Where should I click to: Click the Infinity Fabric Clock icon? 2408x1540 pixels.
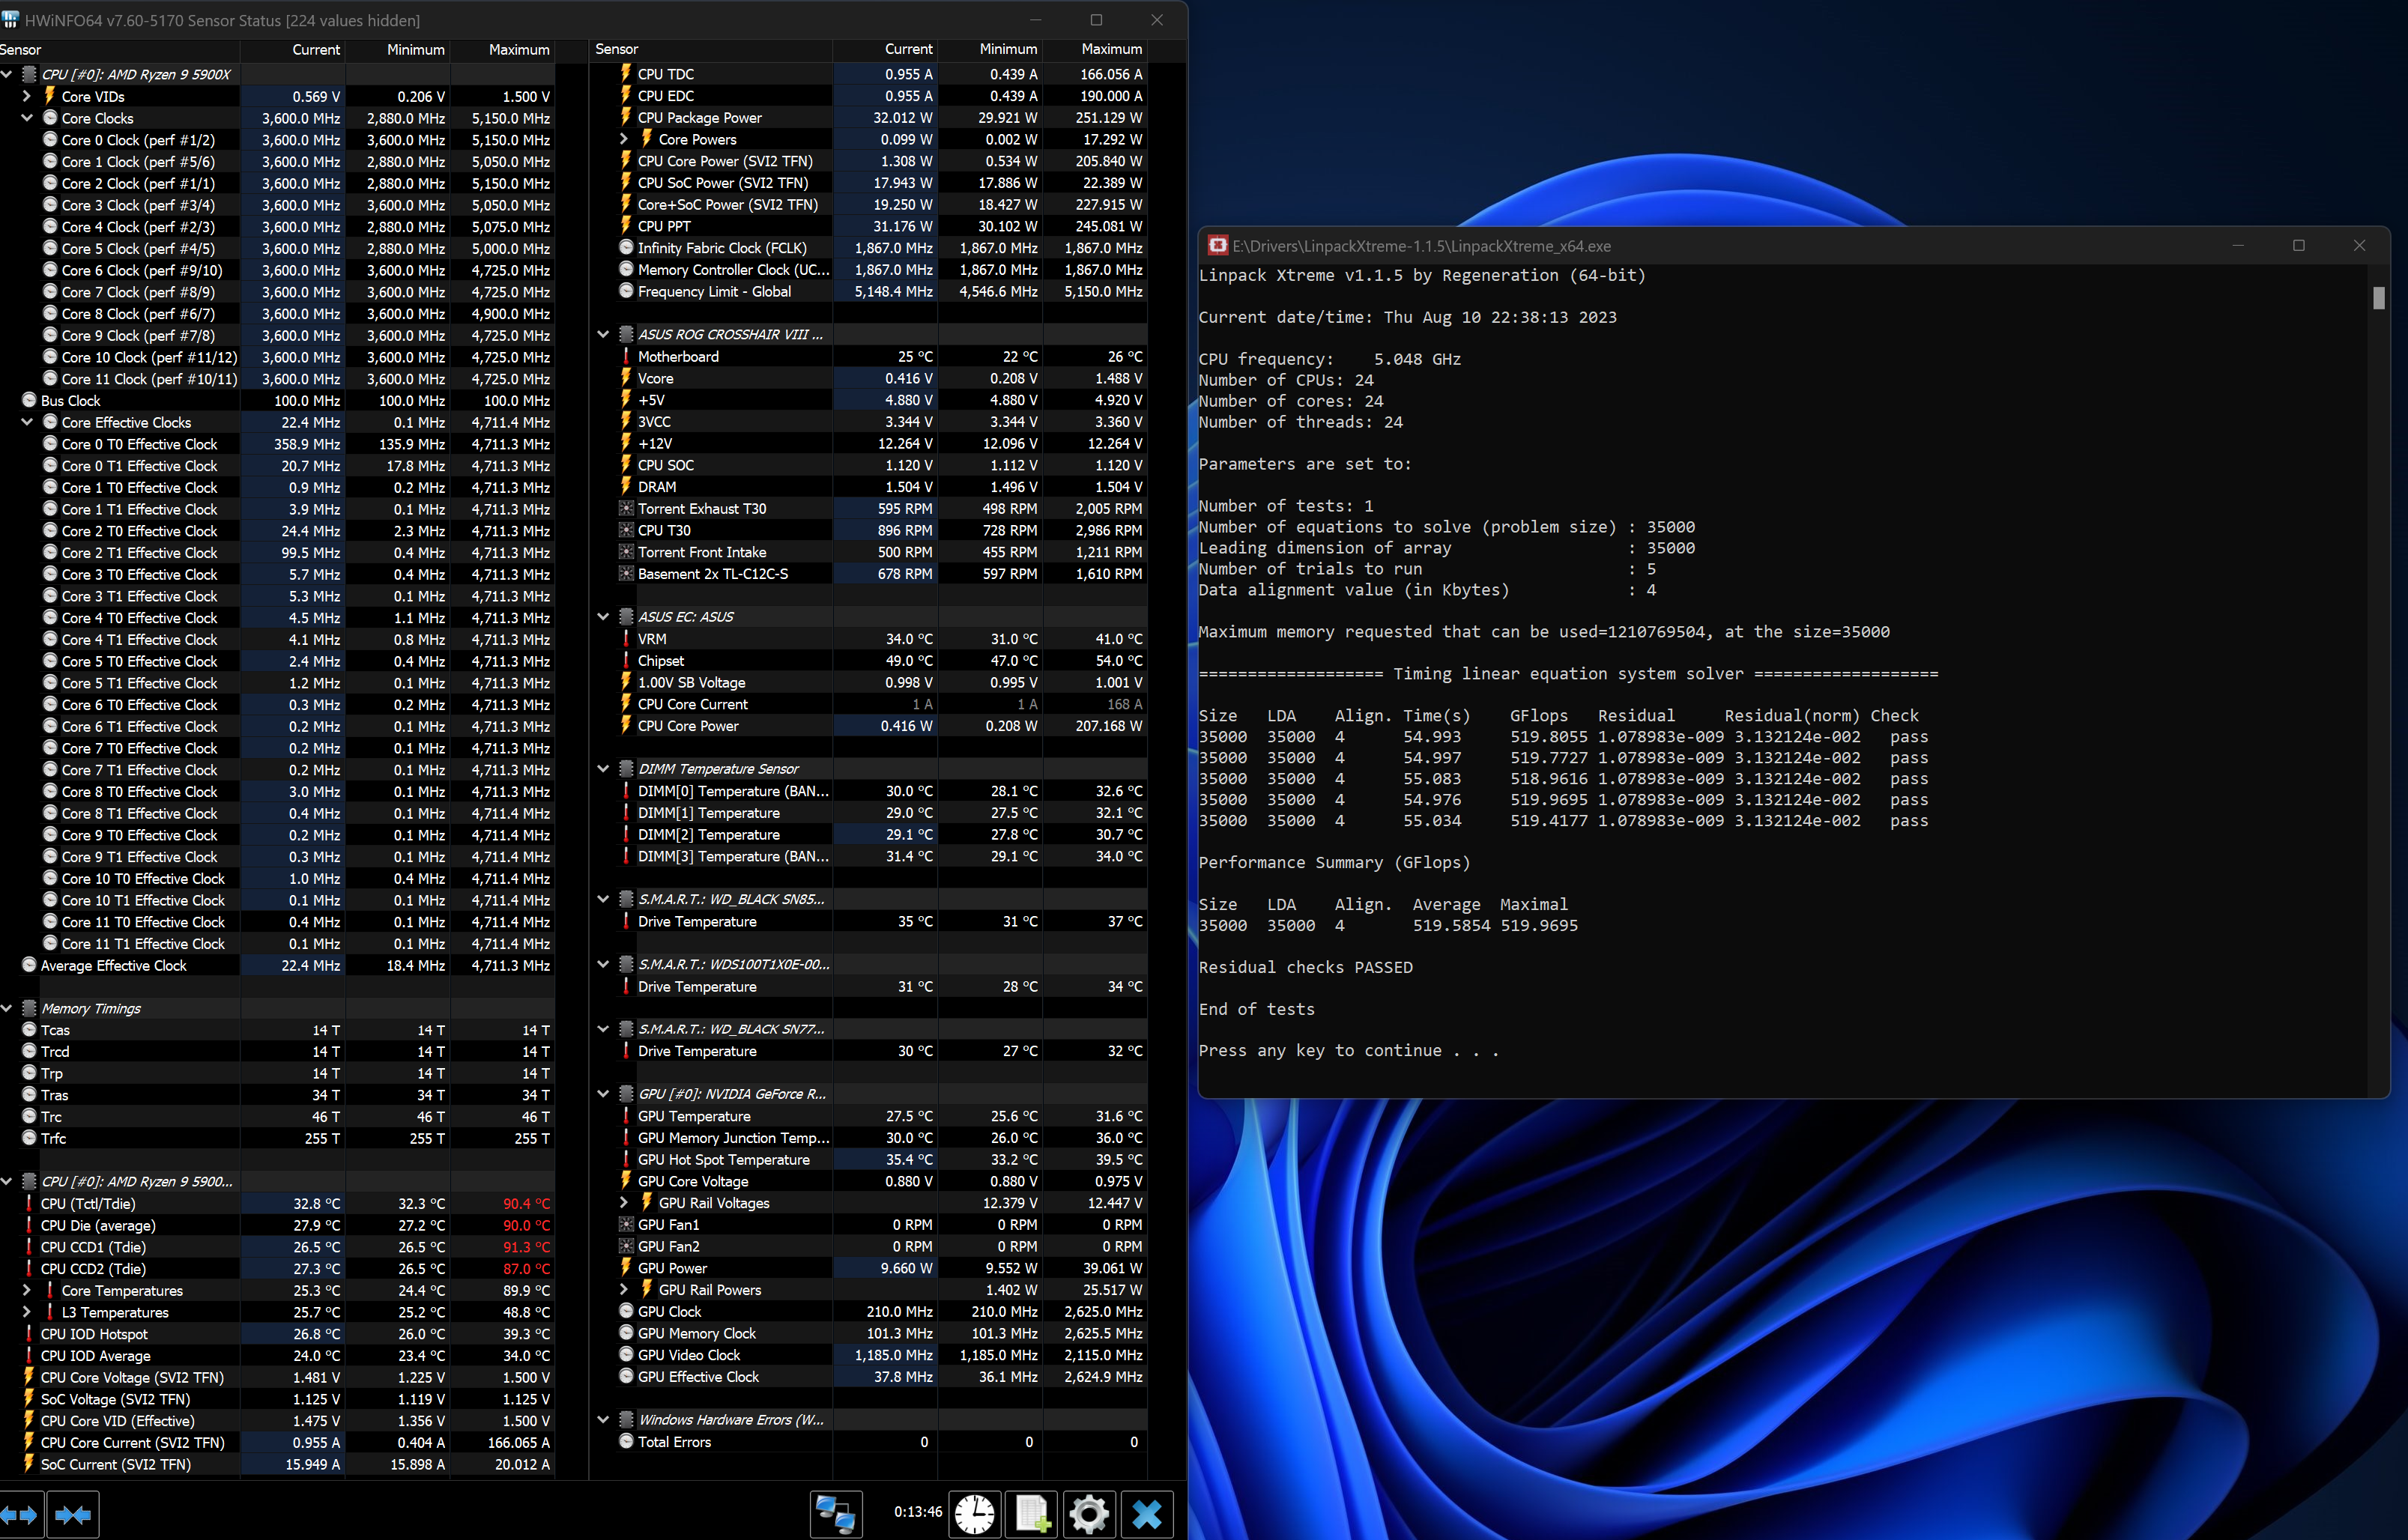626,248
